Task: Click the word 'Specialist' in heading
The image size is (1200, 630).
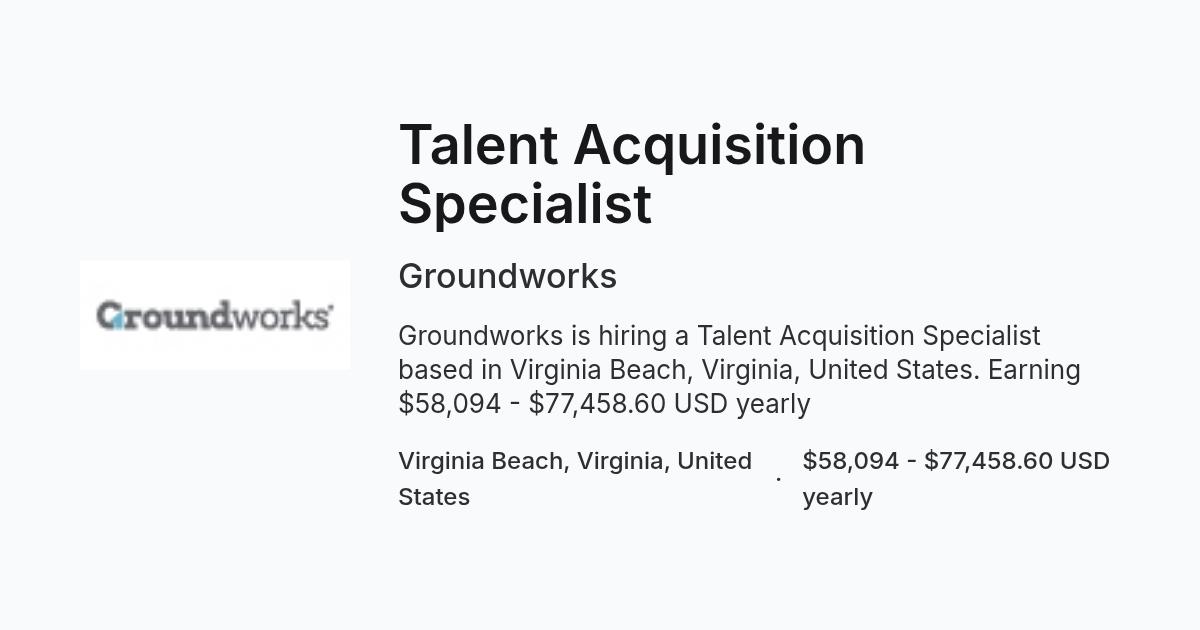Action: (525, 204)
